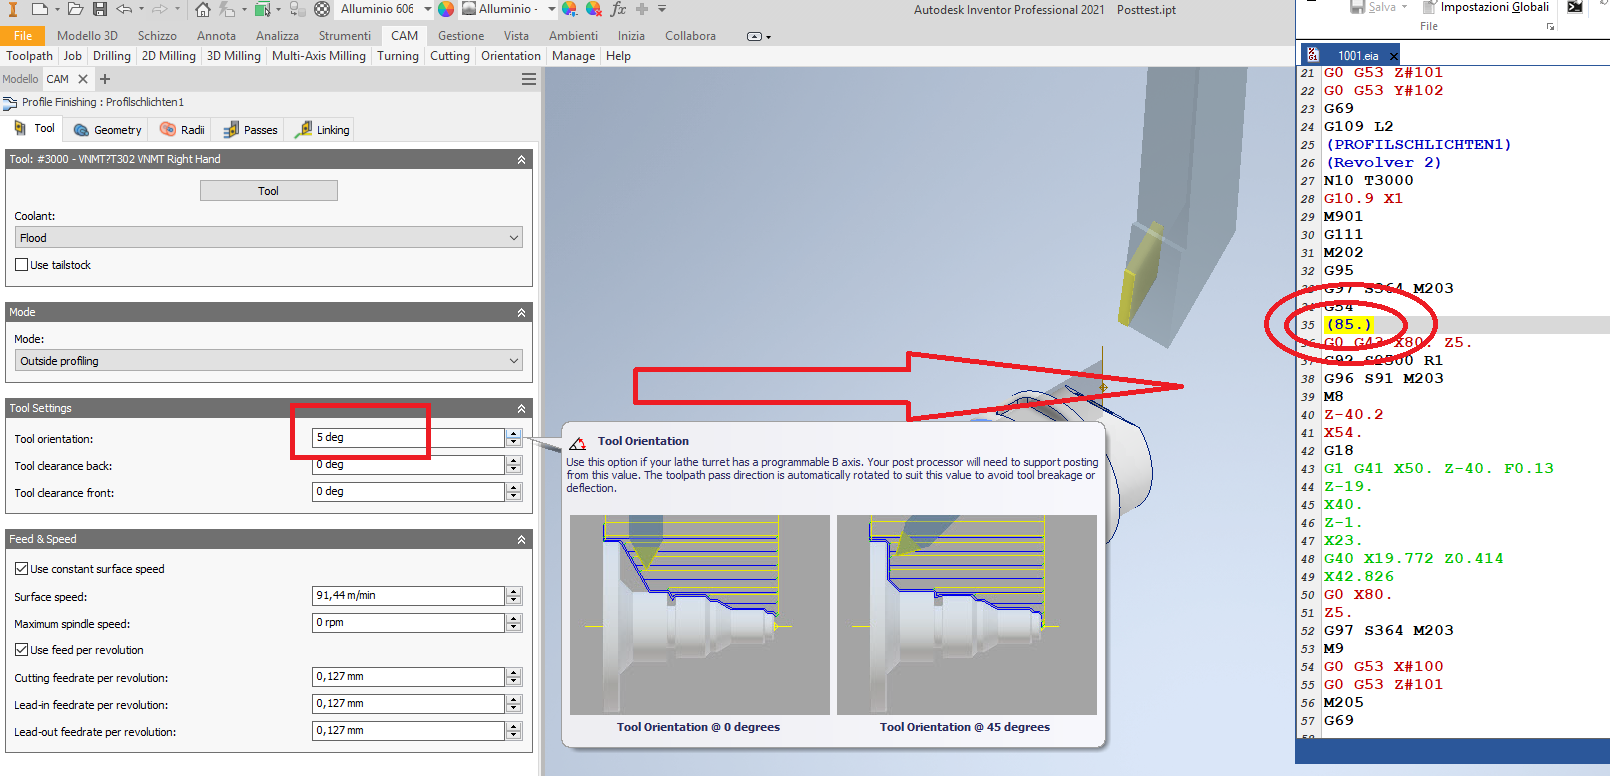Open the material Alluminio 606 dropdown
Screen dimensions: 1610x776
point(428,9)
